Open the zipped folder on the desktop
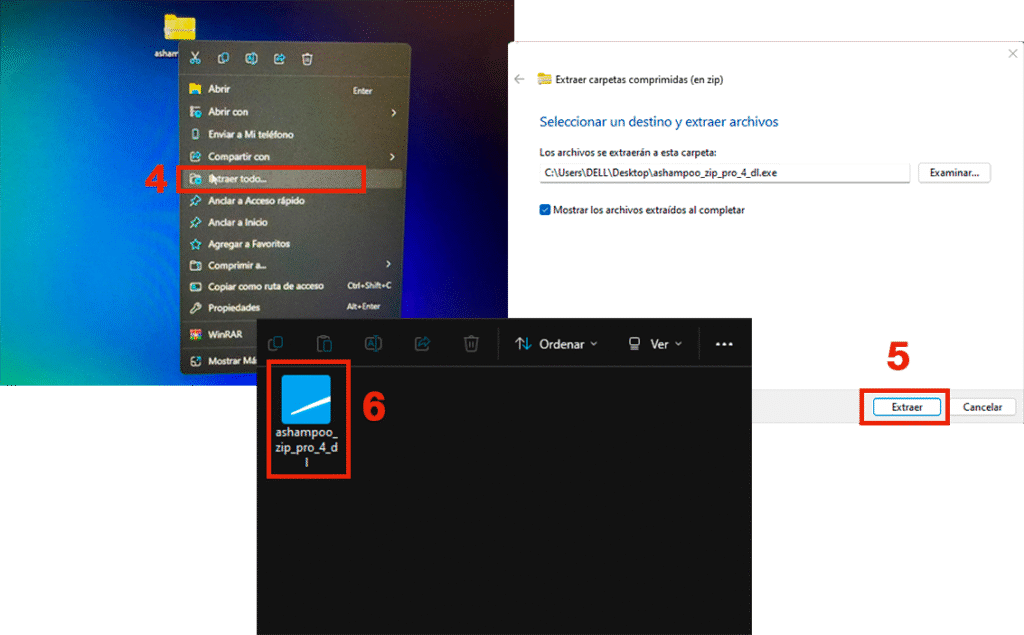 (x=180, y=28)
